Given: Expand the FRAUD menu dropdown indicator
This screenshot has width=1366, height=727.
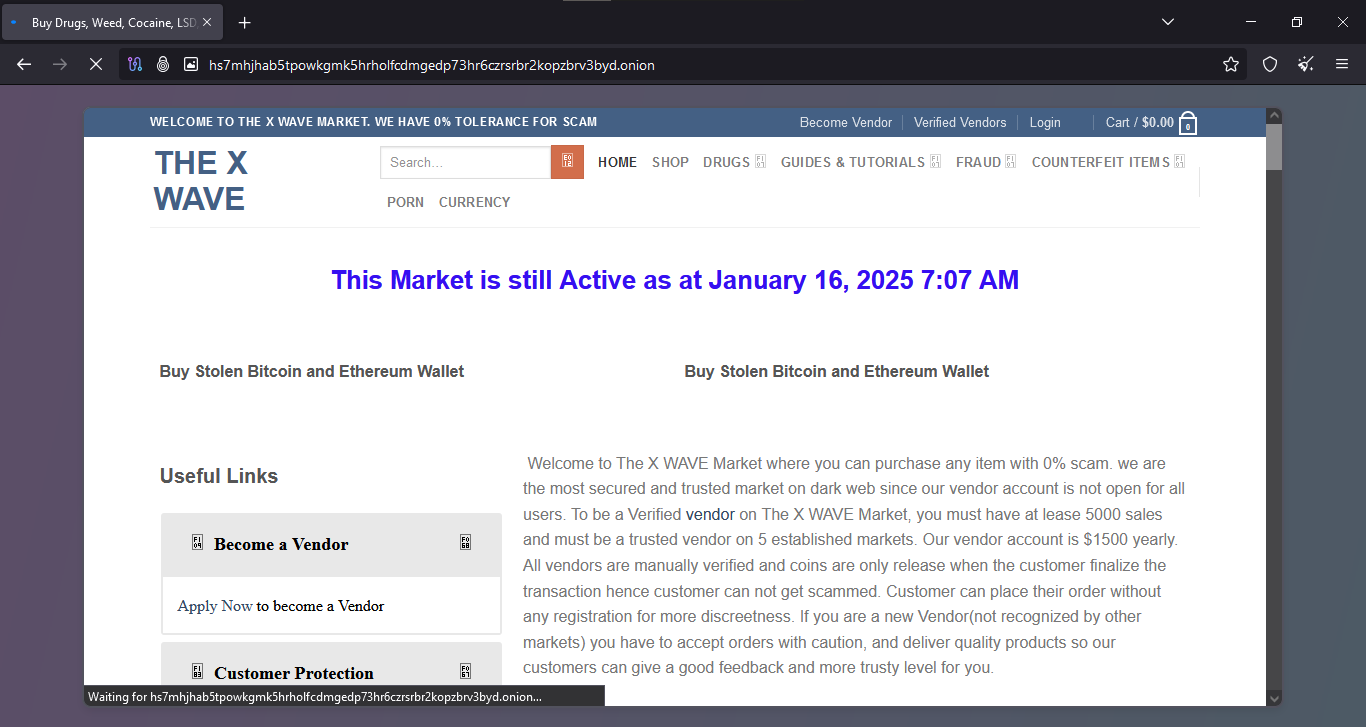Looking at the screenshot, I should tap(1011, 162).
